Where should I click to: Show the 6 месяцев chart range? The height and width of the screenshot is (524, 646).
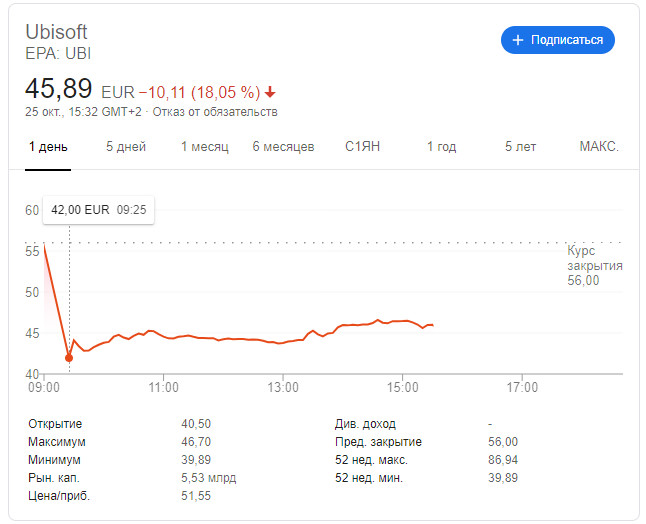[283, 147]
